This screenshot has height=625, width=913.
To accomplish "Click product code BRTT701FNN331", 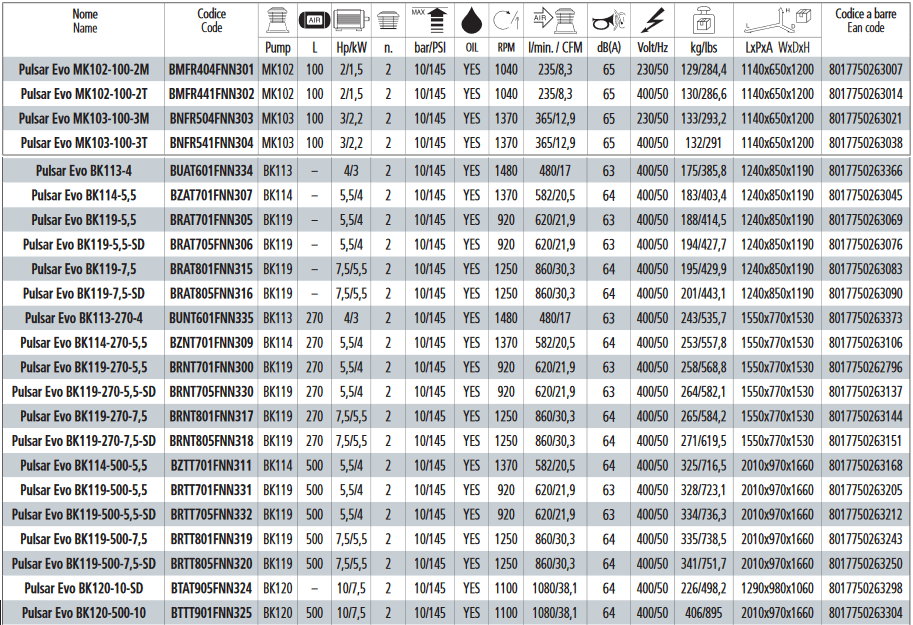I will click(x=211, y=490).
